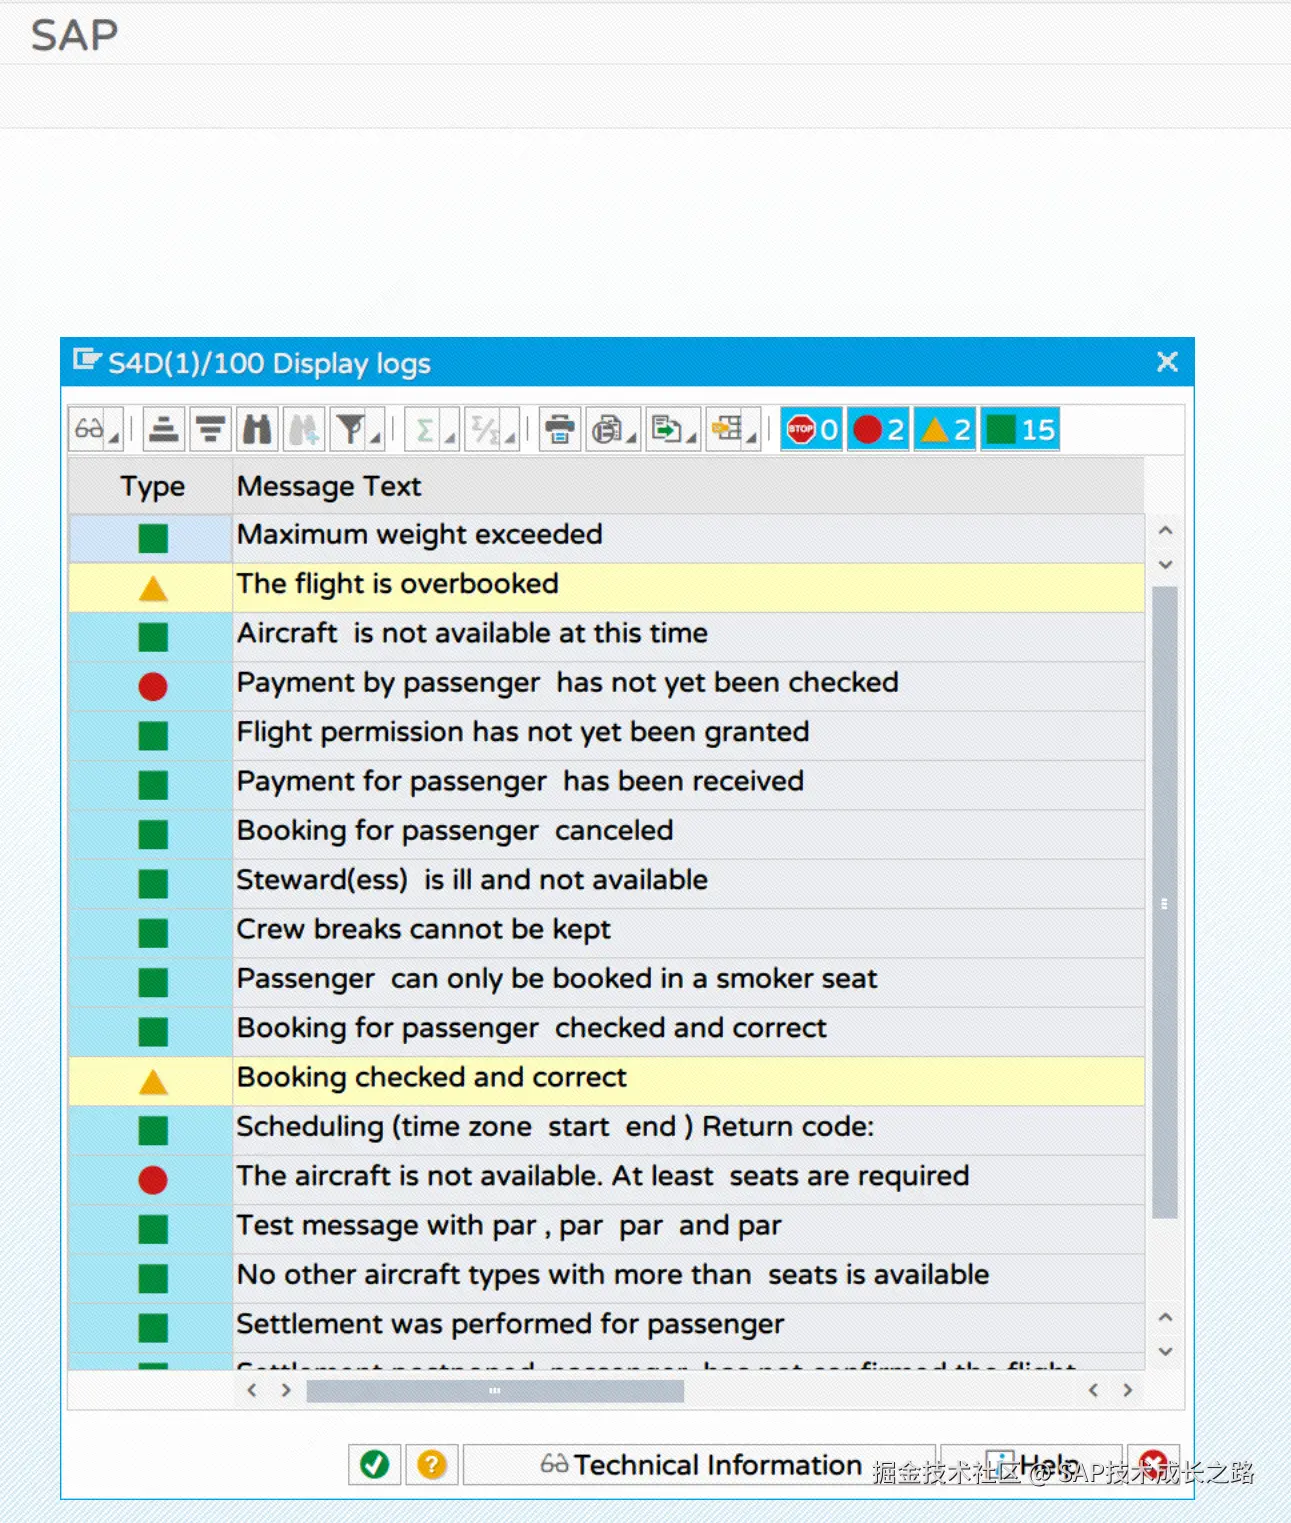Select the green icon beside Aircraft is not available
Viewport: 1291px width, 1523px height.
(153, 637)
